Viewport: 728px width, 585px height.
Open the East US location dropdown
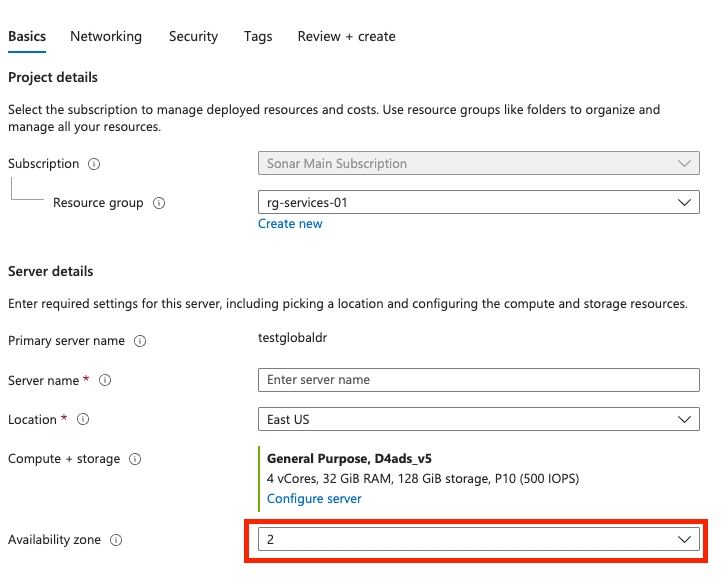(x=478, y=419)
